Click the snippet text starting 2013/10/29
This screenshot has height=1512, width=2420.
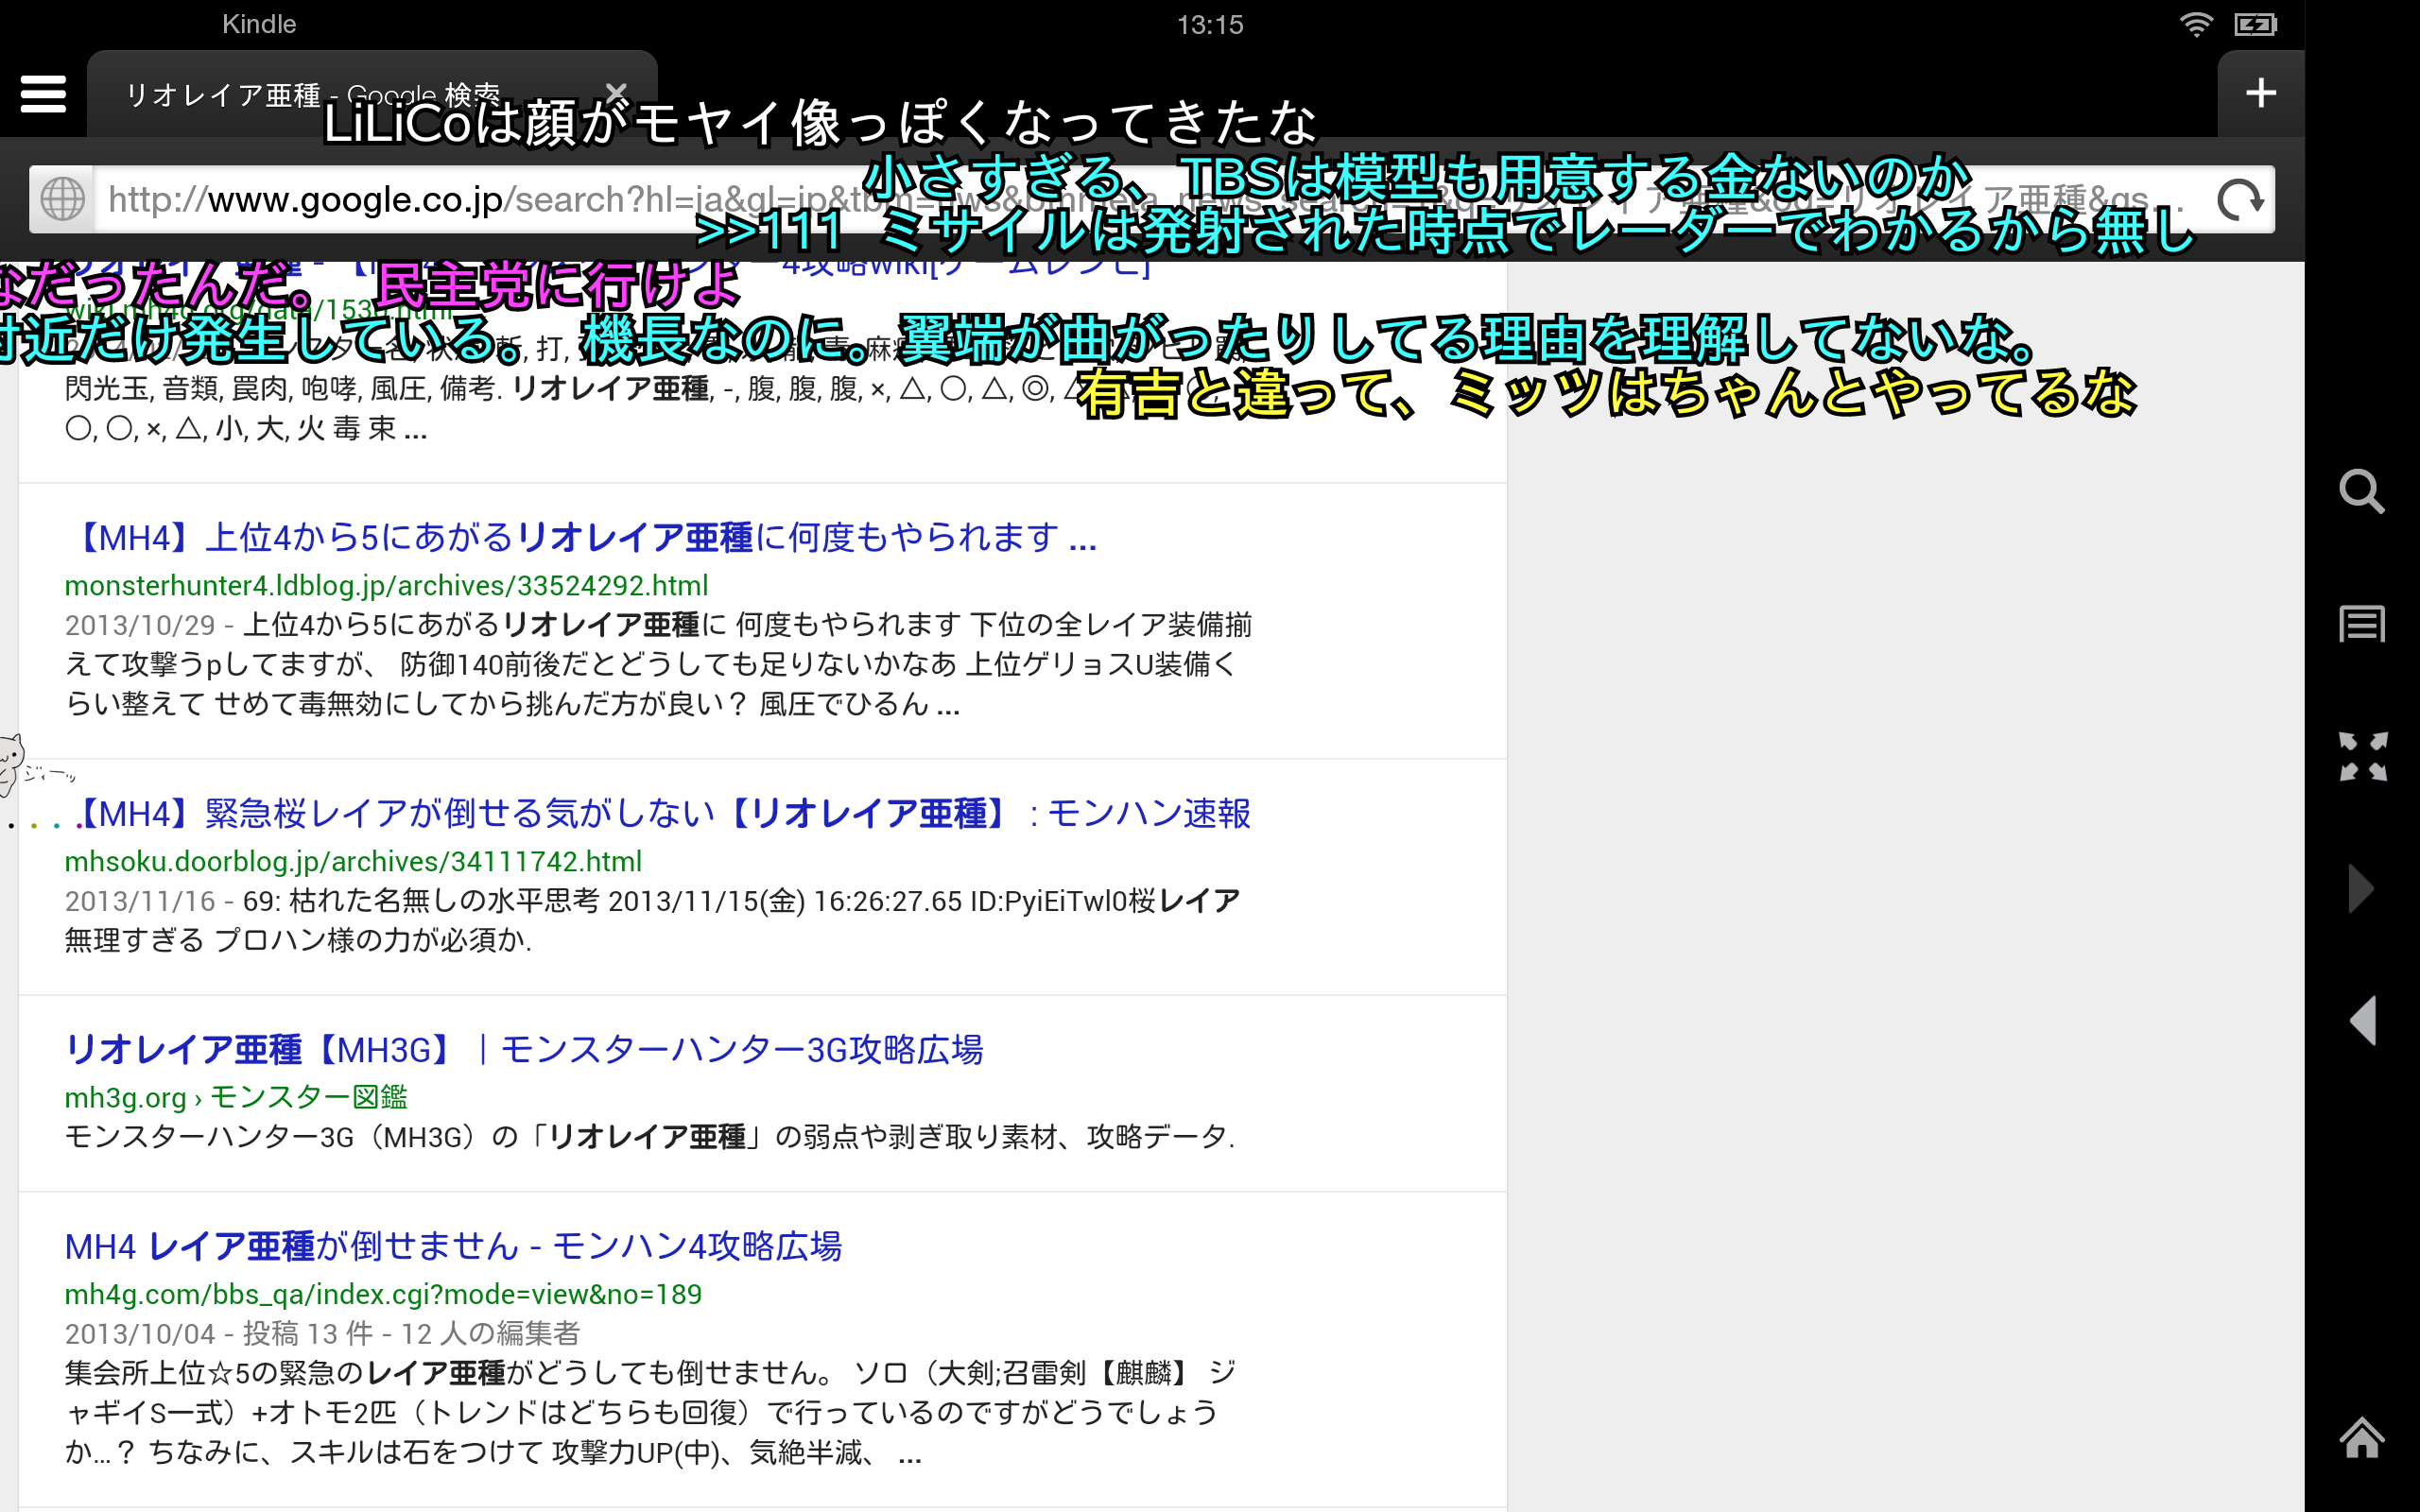tap(658, 665)
